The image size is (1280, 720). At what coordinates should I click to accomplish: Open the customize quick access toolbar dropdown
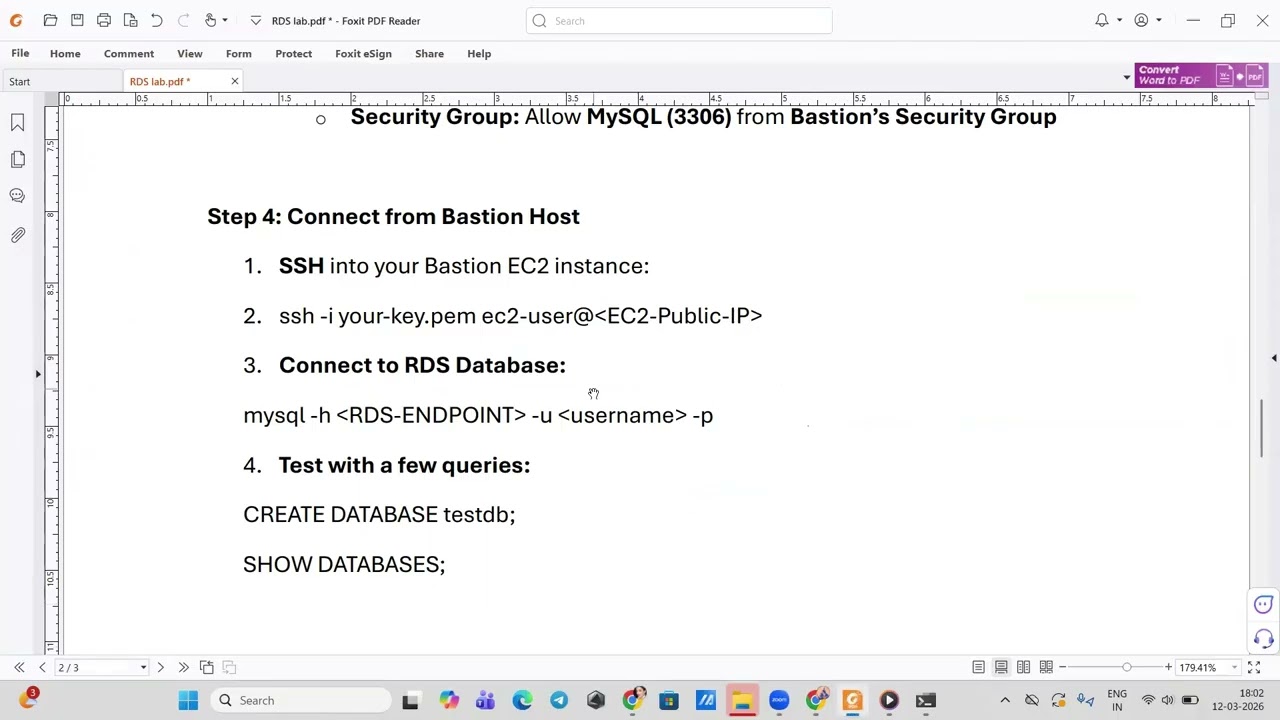[256, 20]
